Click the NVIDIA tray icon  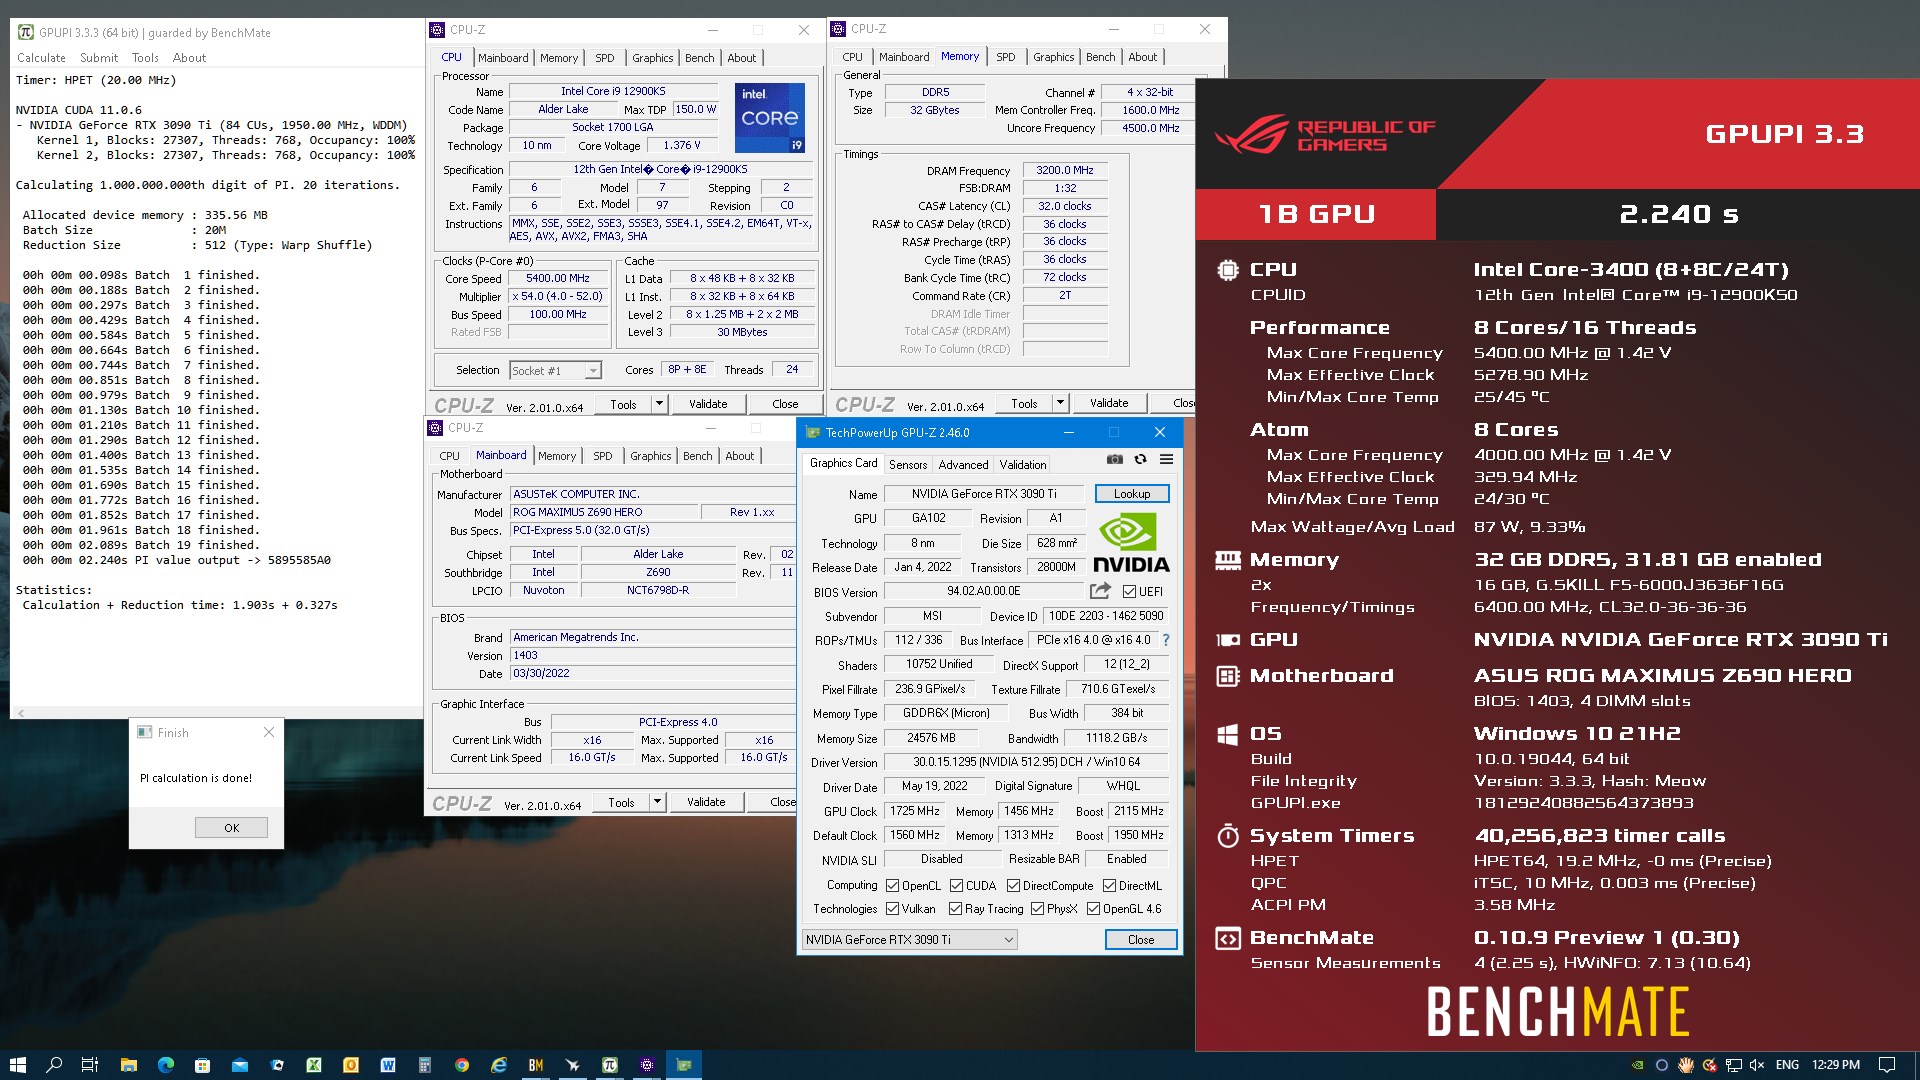1638,1065
